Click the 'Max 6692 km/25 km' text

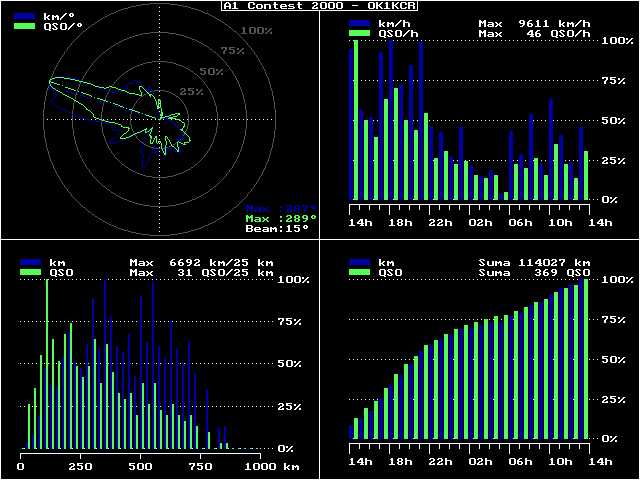pos(201,262)
